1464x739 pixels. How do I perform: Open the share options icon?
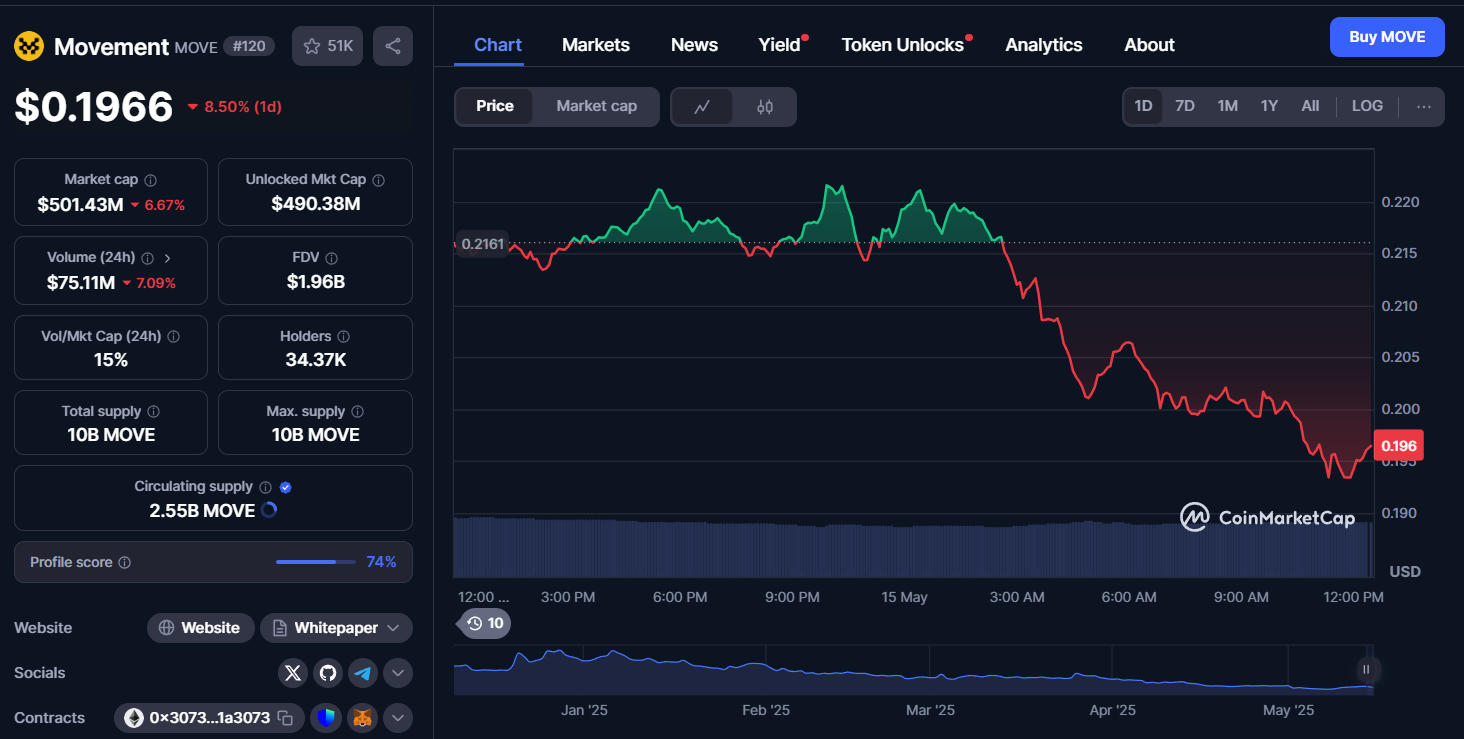(393, 46)
